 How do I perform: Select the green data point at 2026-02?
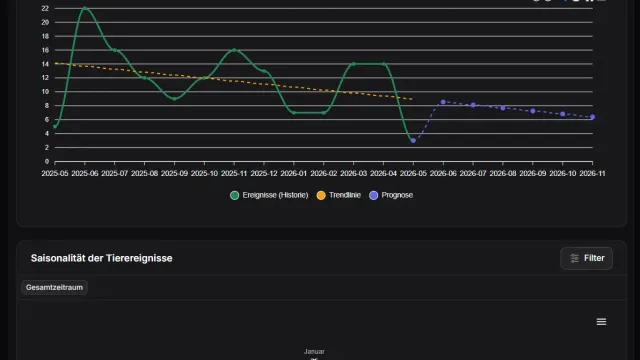pyautogui.click(x=324, y=113)
